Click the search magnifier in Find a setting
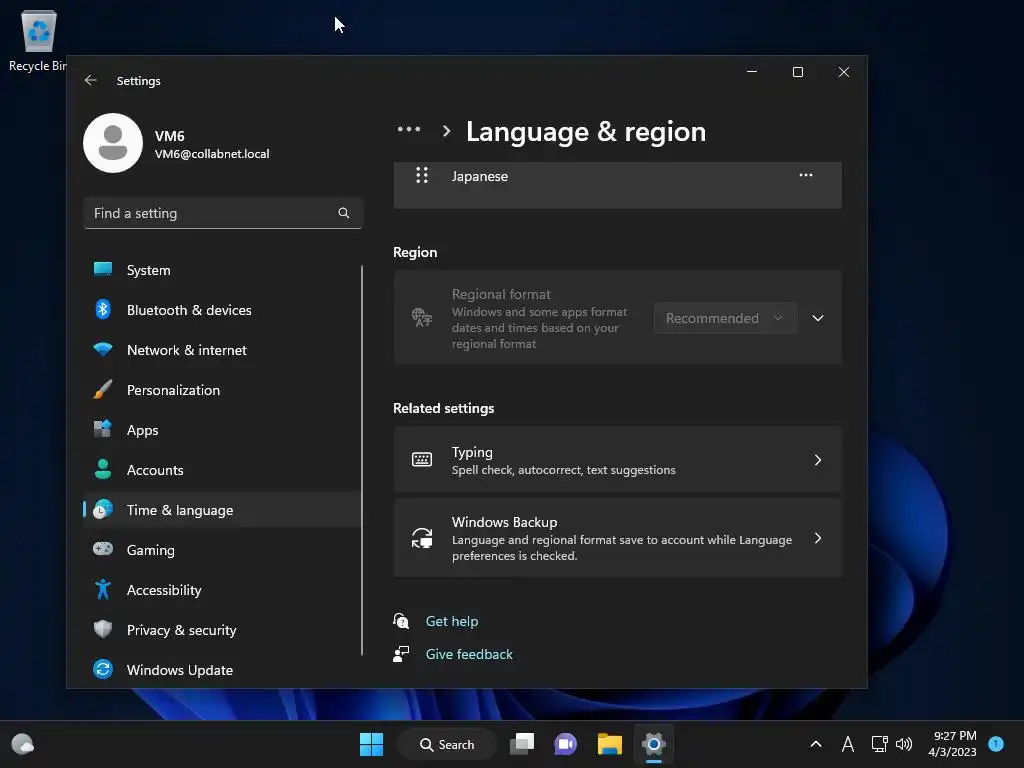Image resolution: width=1024 pixels, height=768 pixels. (x=344, y=213)
